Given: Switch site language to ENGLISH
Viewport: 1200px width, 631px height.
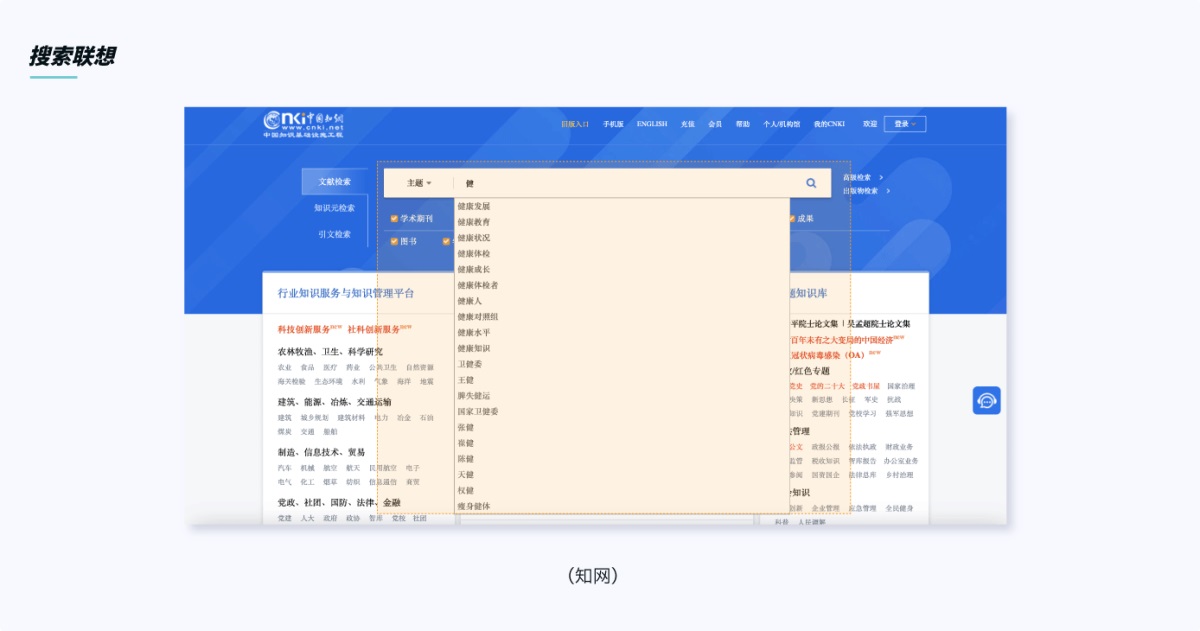Looking at the screenshot, I should (x=652, y=124).
